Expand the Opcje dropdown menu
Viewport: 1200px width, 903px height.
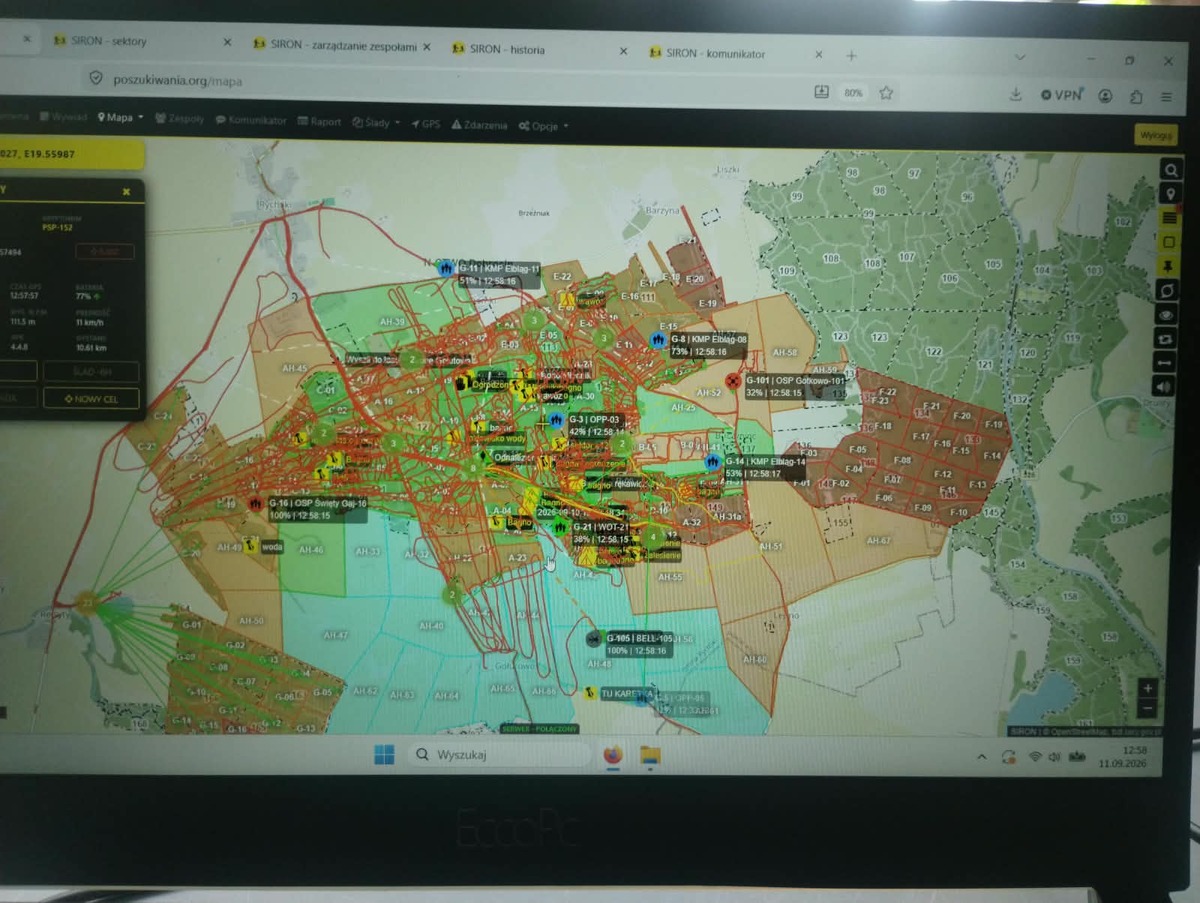tap(543, 126)
